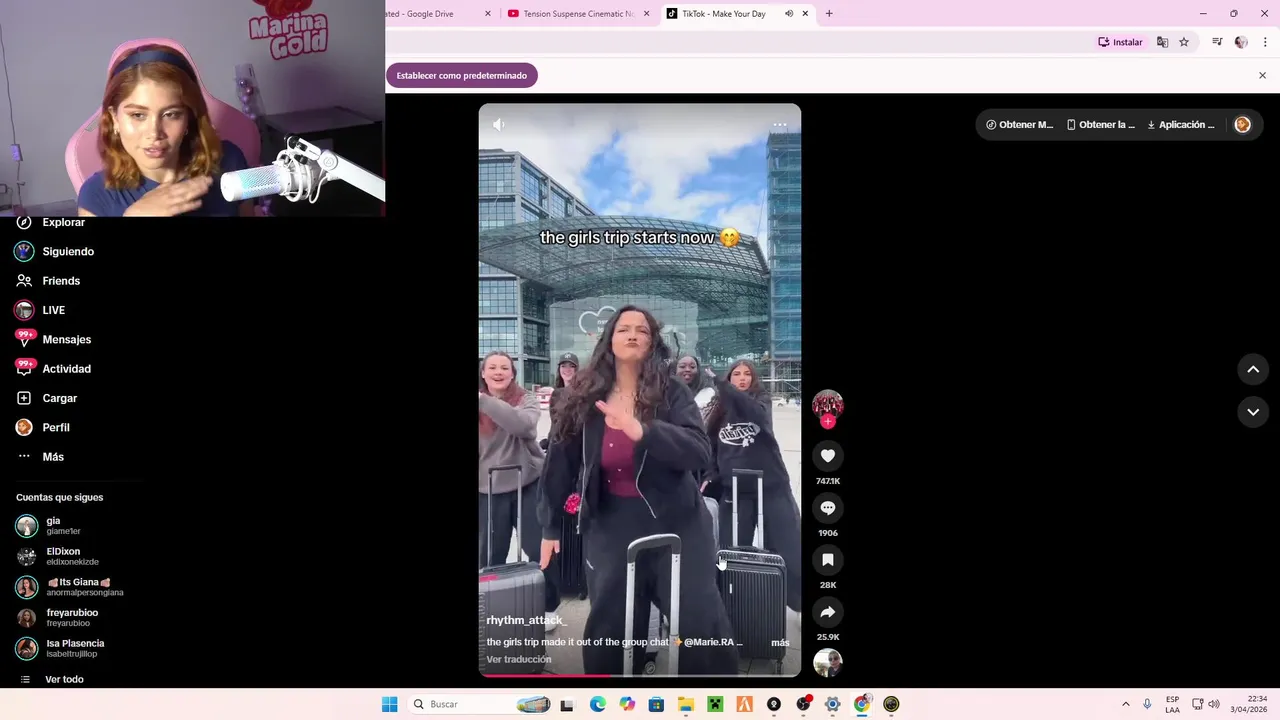Open OBS Studio with red badge
Image resolution: width=1280 pixels, height=720 pixels.
click(x=803, y=704)
